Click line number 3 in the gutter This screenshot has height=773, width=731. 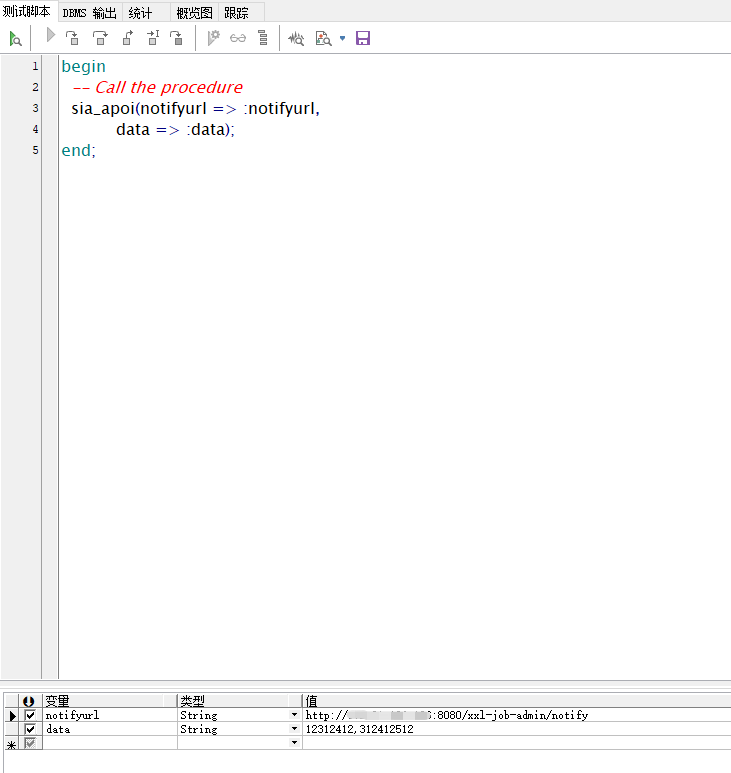[x=35, y=108]
